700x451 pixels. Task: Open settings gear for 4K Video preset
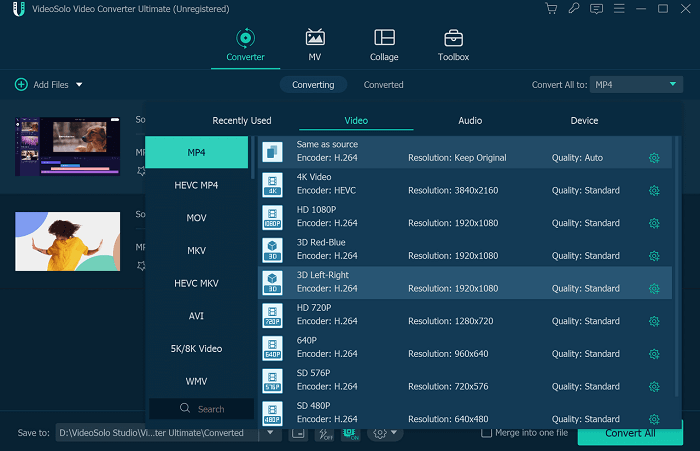coord(654,191)
